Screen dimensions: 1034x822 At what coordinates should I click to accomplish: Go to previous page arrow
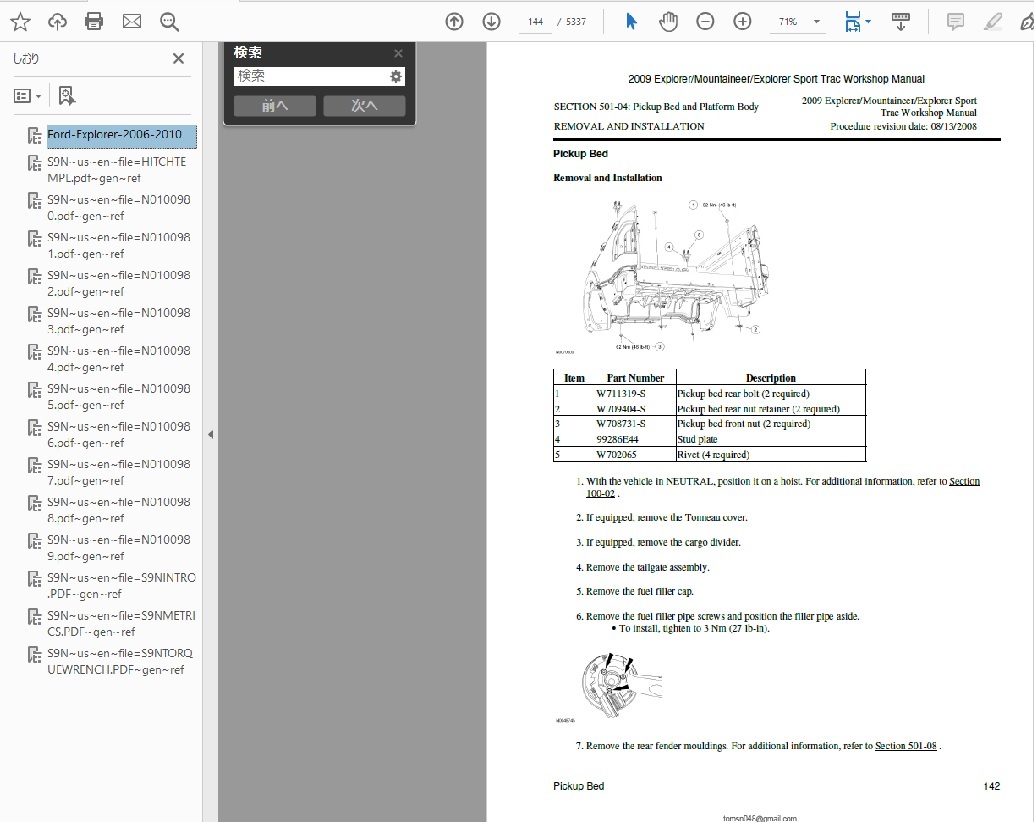pyautogui.click(x=454, y=22)
